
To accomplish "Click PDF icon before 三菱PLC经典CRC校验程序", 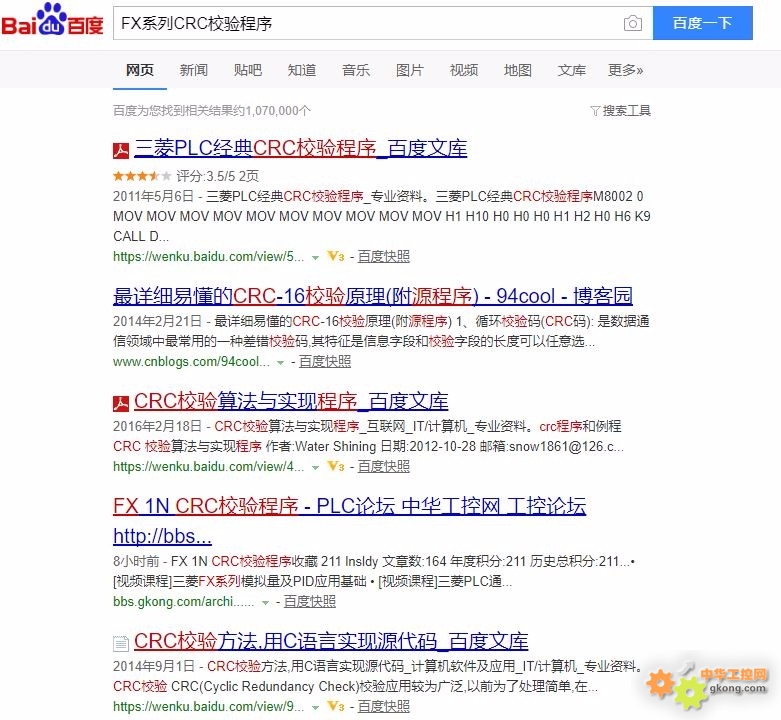I will coord(121,150).
